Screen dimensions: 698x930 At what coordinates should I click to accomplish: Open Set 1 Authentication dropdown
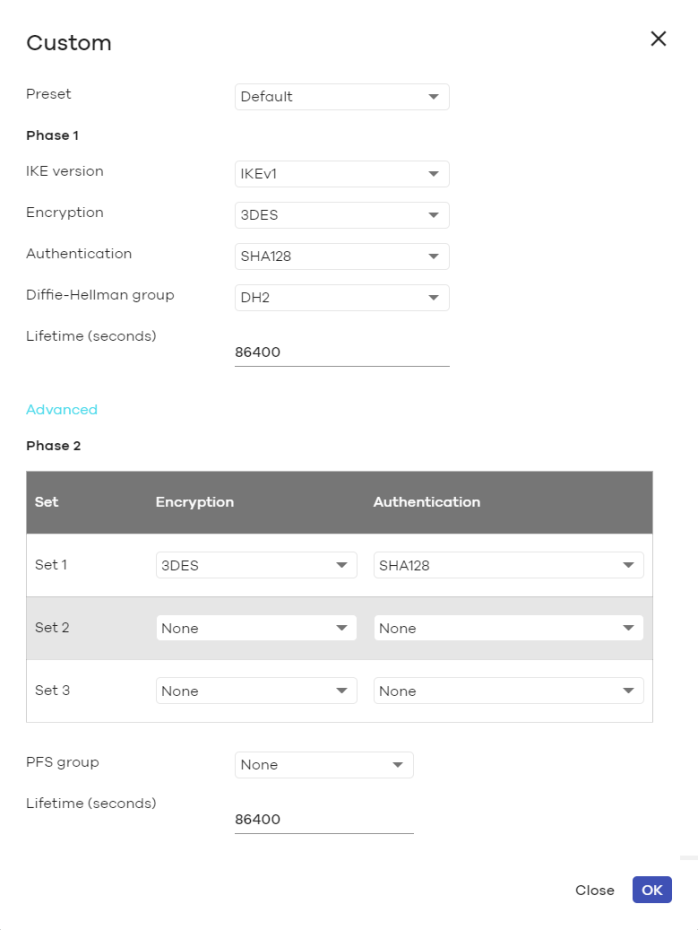point(508,565)
